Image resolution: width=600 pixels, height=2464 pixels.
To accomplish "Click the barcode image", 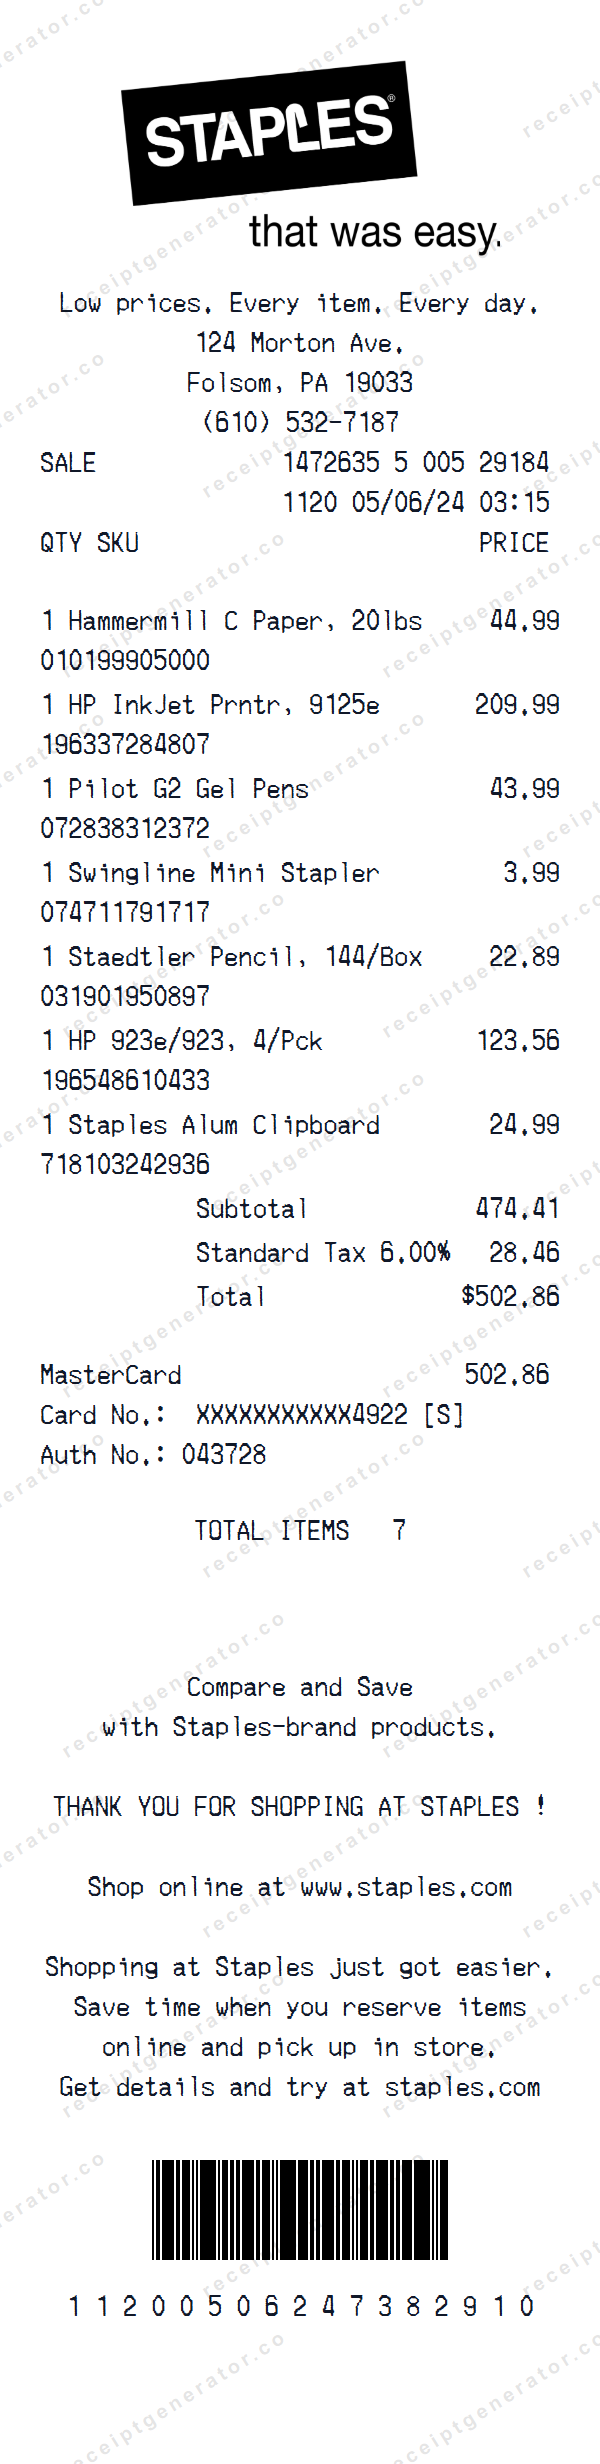I will click(299, 2209).
